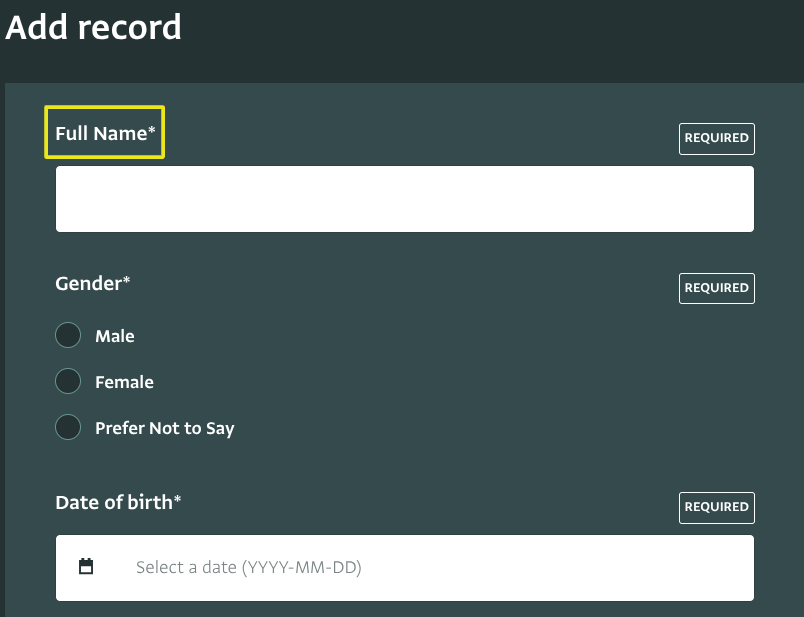Click the REQUIRED badge beside Date of birth
Viewport: 804px width, 617px height.
point(716,507)
